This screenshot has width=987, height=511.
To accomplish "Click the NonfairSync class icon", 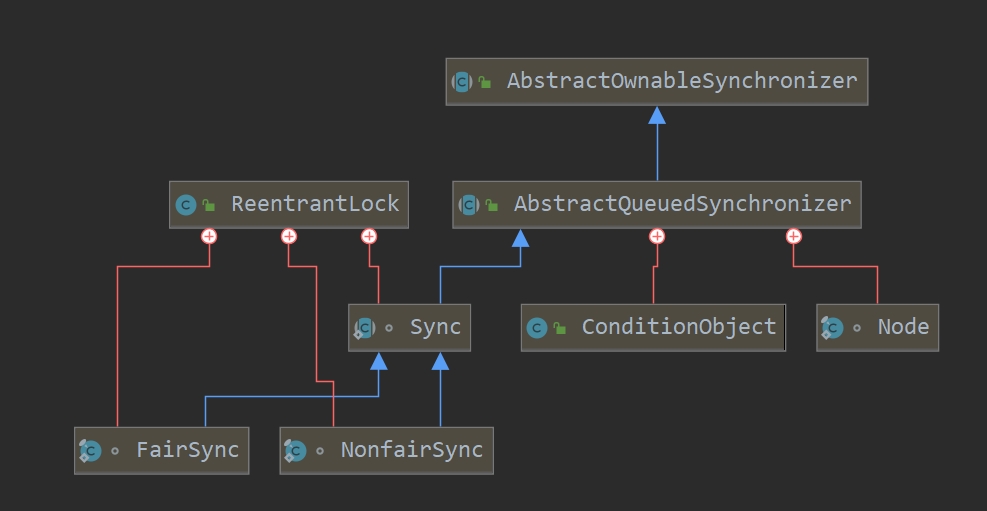I will click(295, 451).
